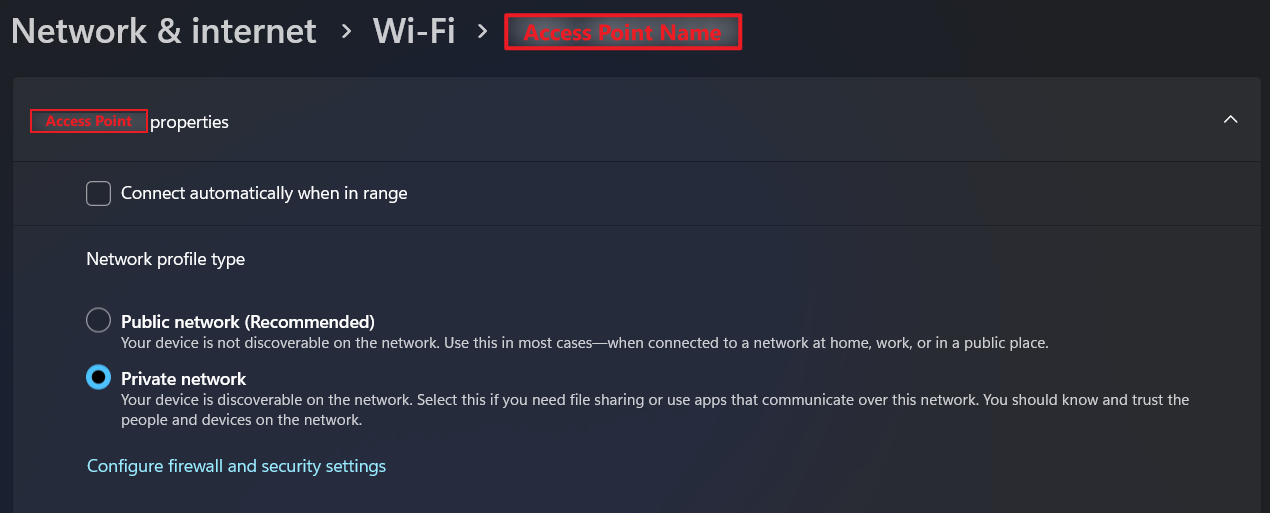Click empty space in properties header bar
This screenshot has height=513, width=1270.
click(700, 121)
